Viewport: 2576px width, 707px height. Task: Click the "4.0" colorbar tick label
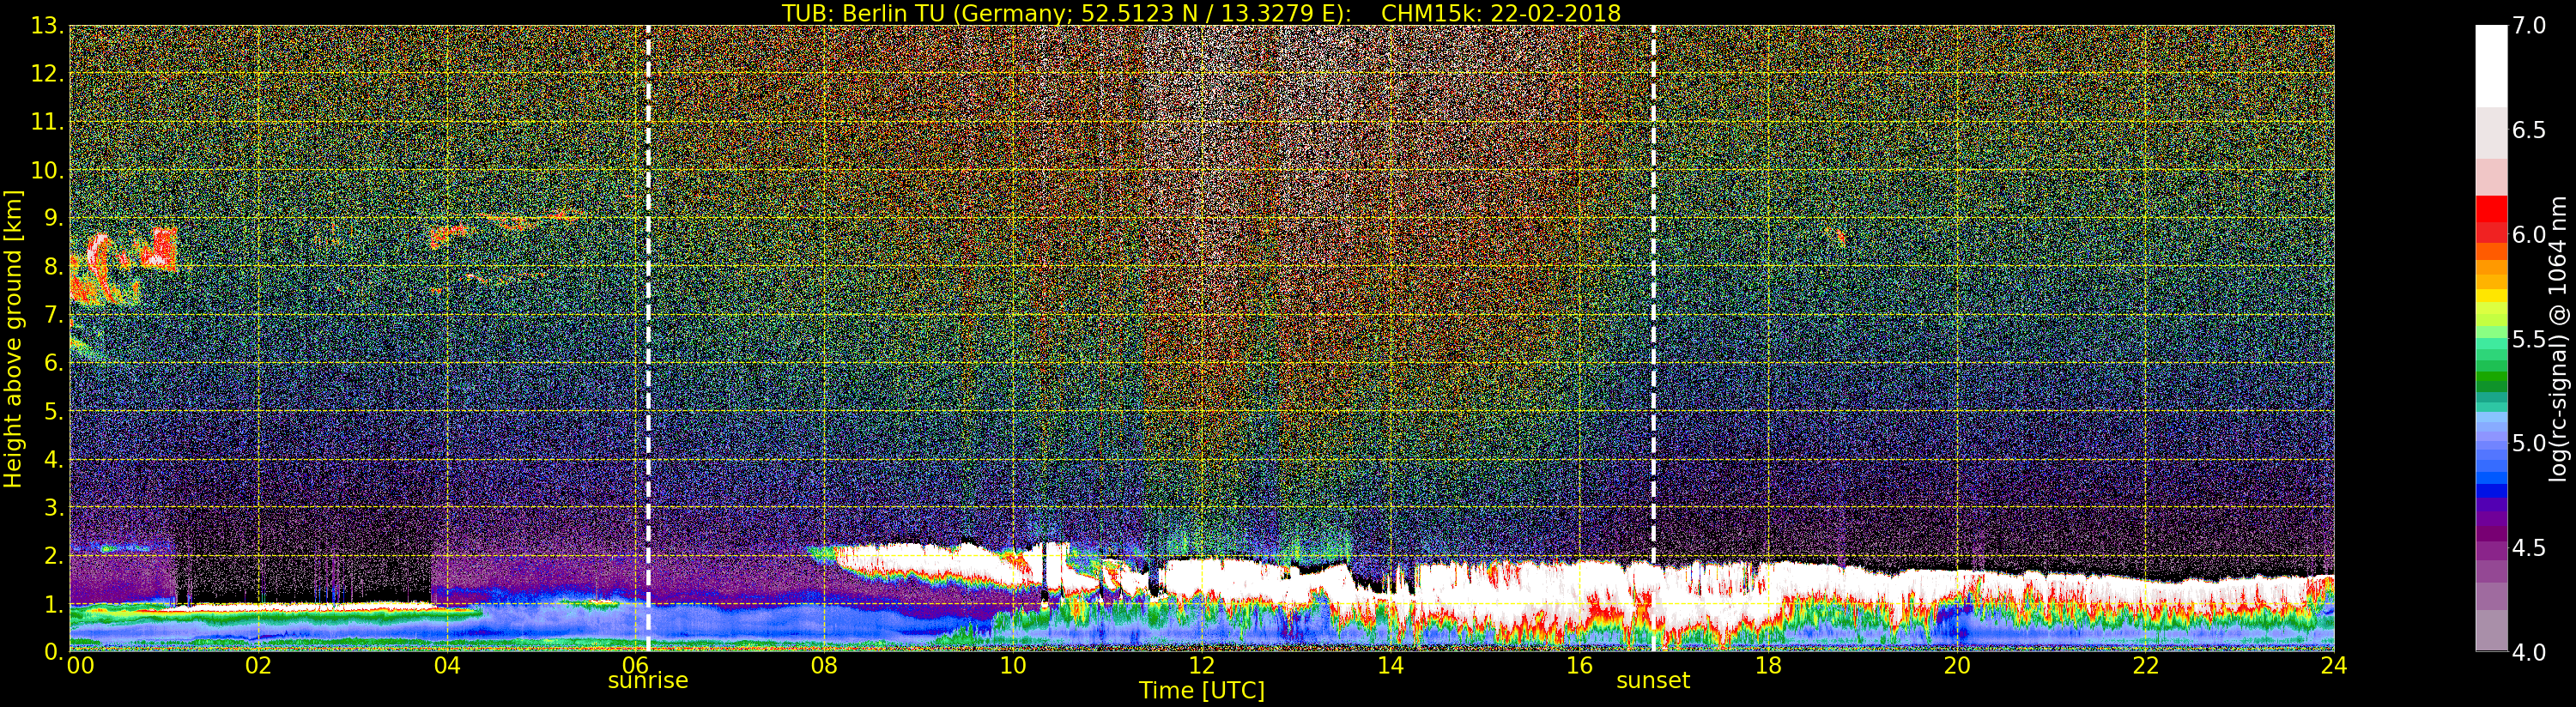[x=2529, y=652]
